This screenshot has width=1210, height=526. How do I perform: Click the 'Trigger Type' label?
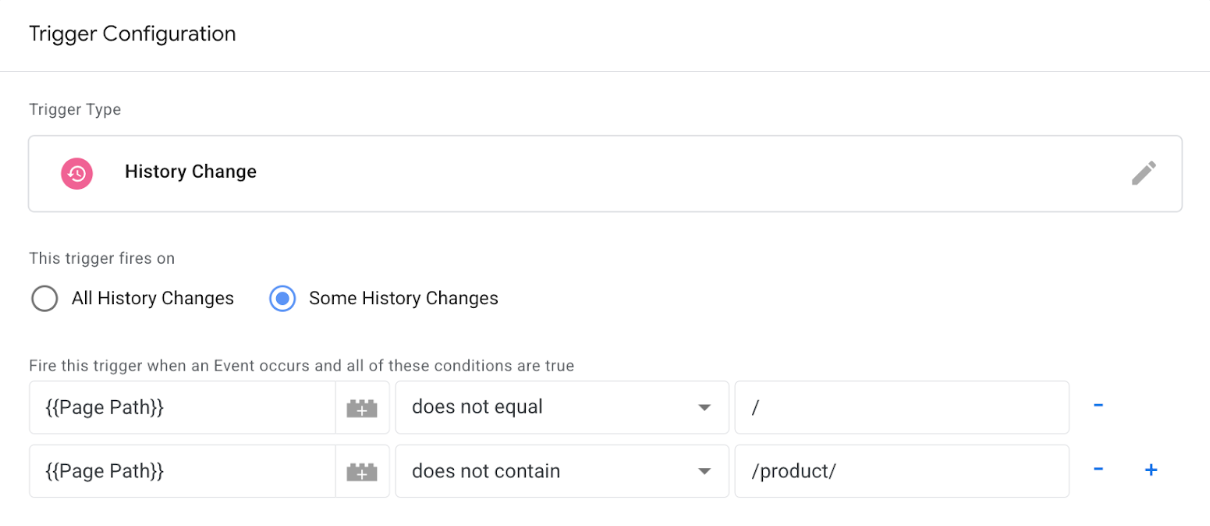click(75, 110)
